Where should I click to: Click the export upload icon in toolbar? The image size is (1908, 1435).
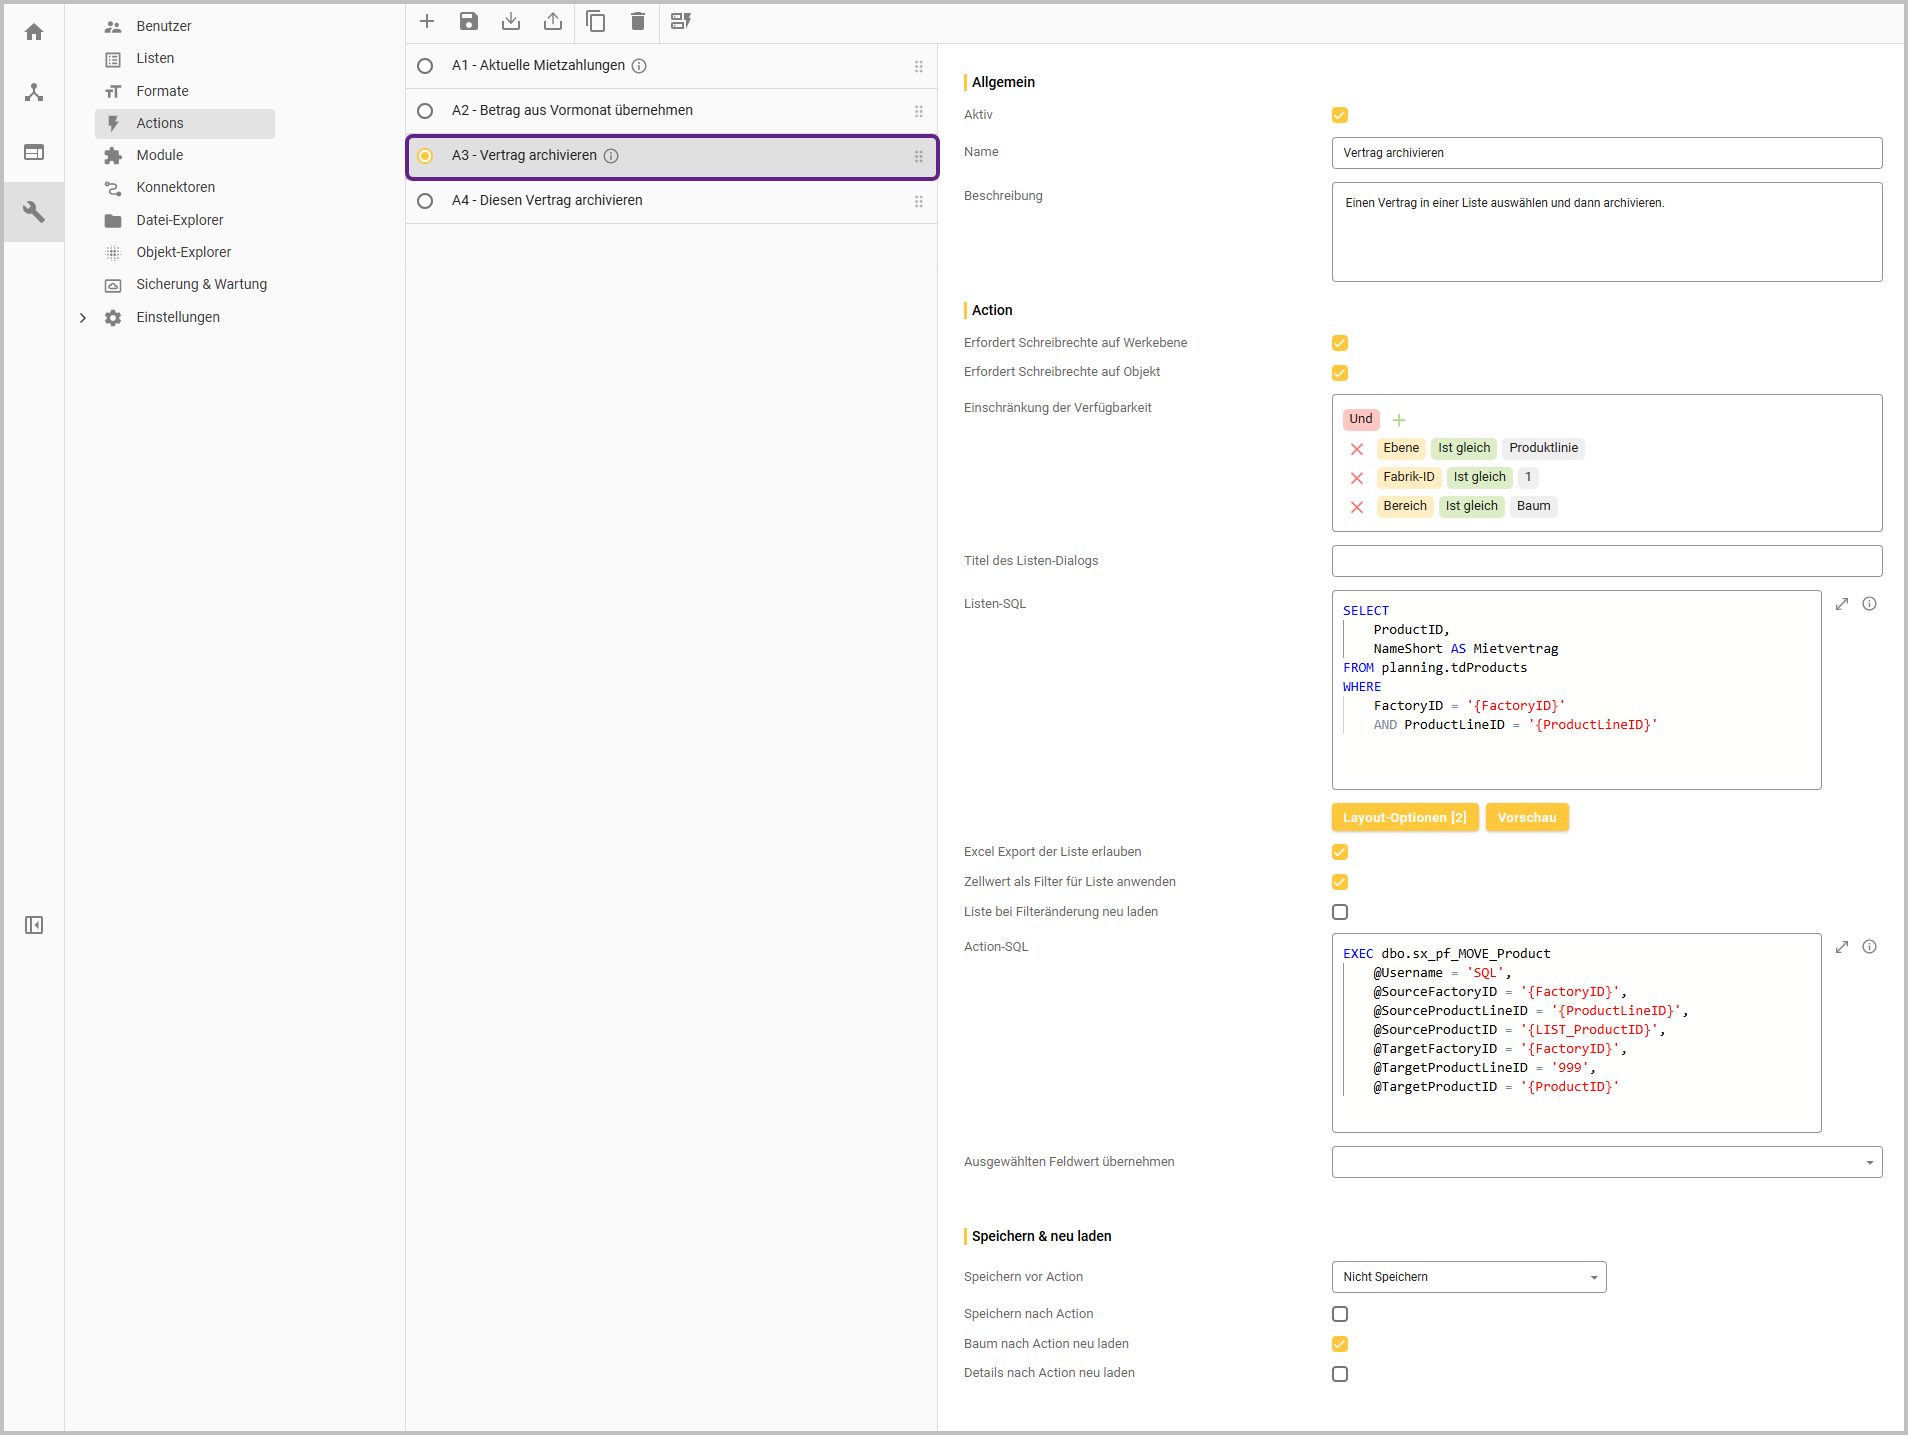pos(553,21)
